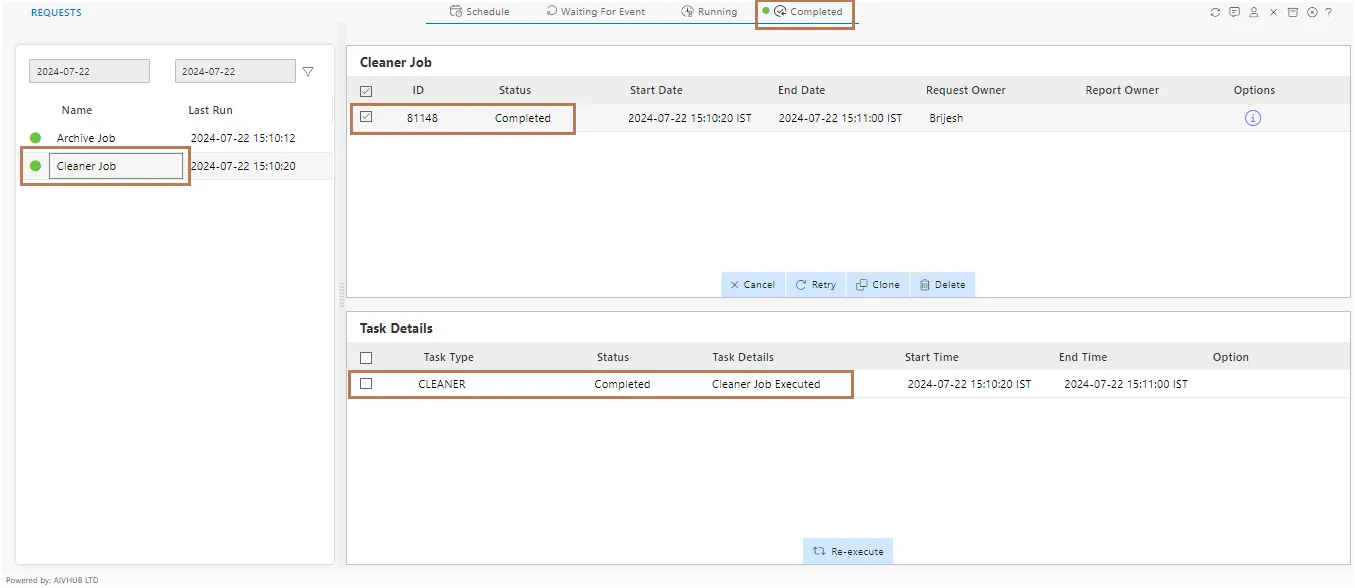Click the refresh icon in top toolbar

point(1215,13)
